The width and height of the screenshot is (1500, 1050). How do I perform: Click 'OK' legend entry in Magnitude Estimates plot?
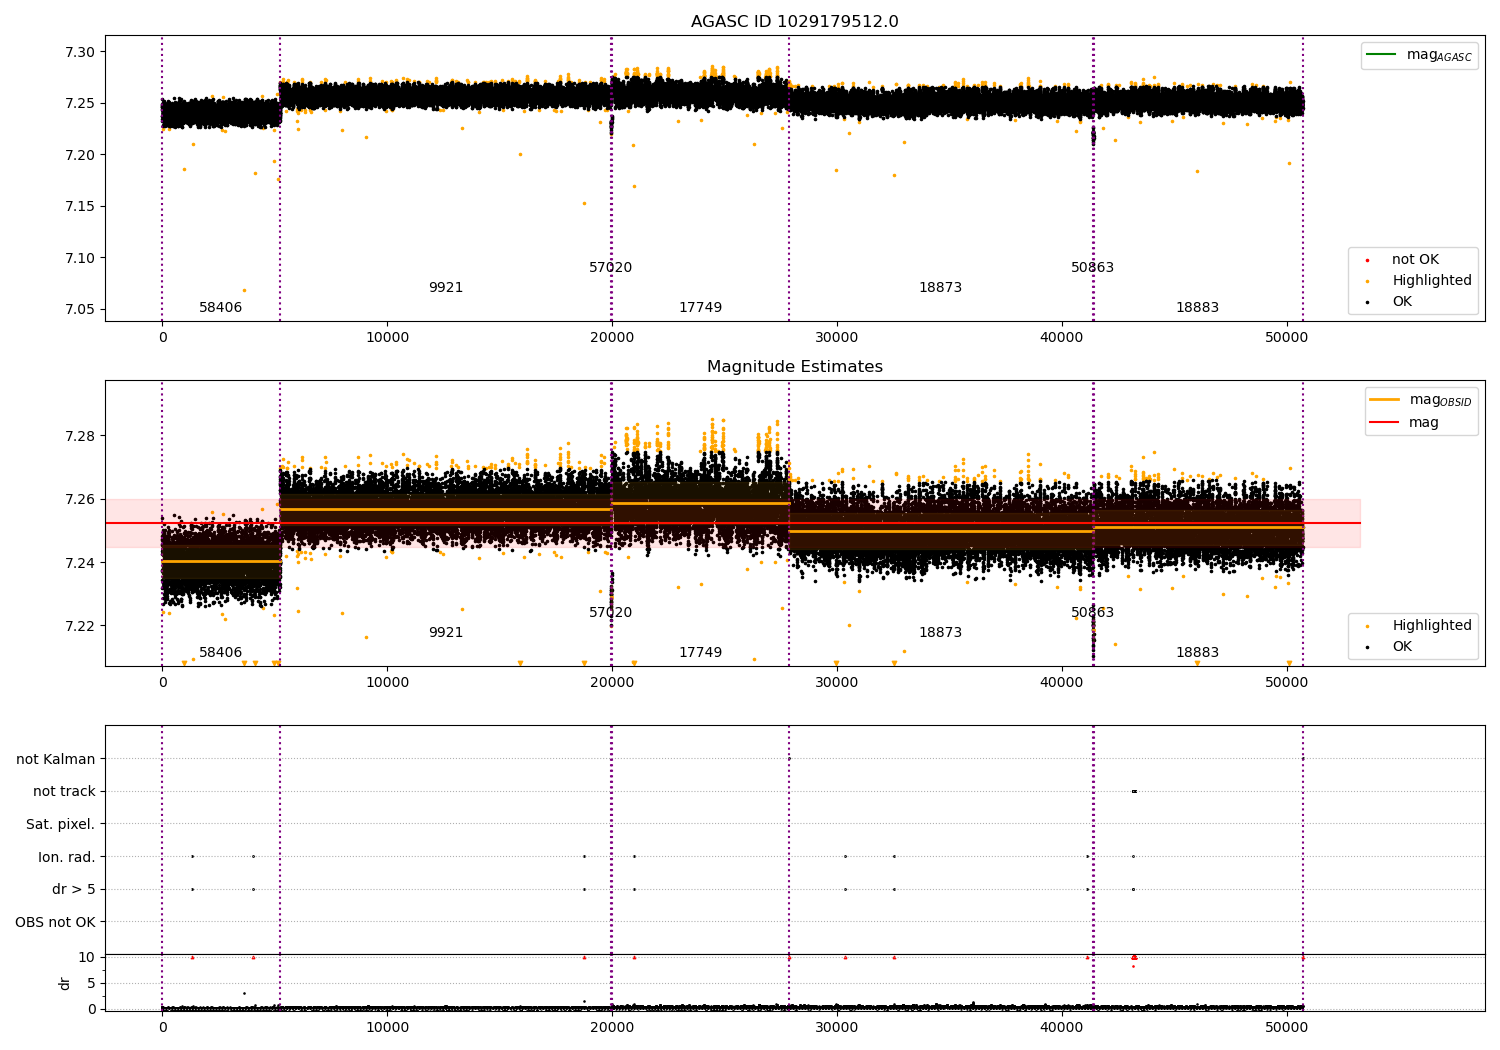point(1401,647)
